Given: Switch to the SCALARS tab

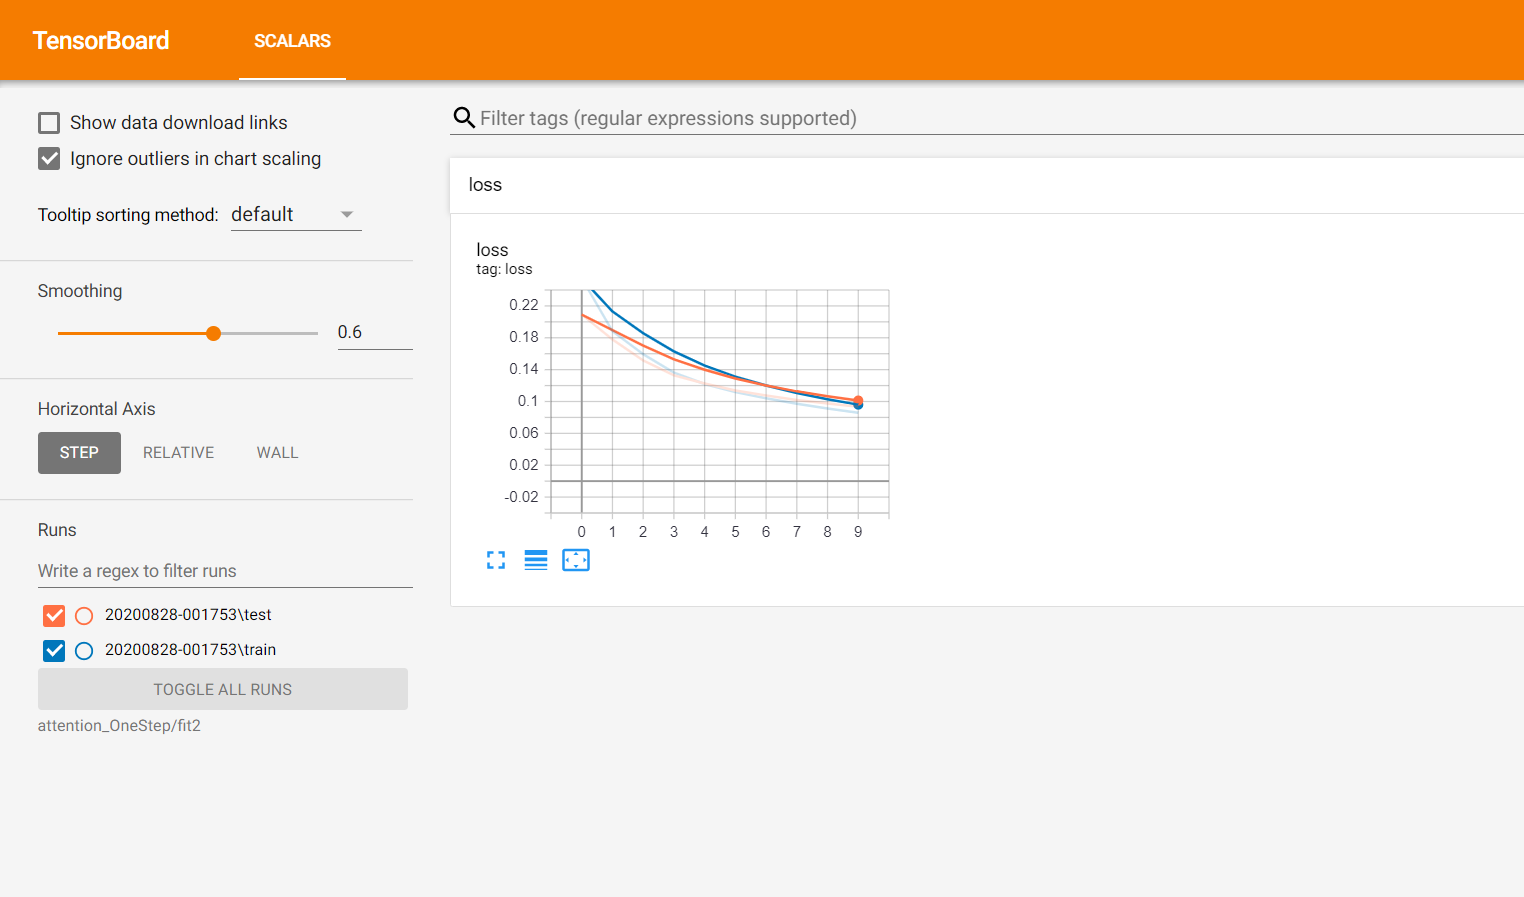Looking at the screenshot, I should [x=292, y=41].
